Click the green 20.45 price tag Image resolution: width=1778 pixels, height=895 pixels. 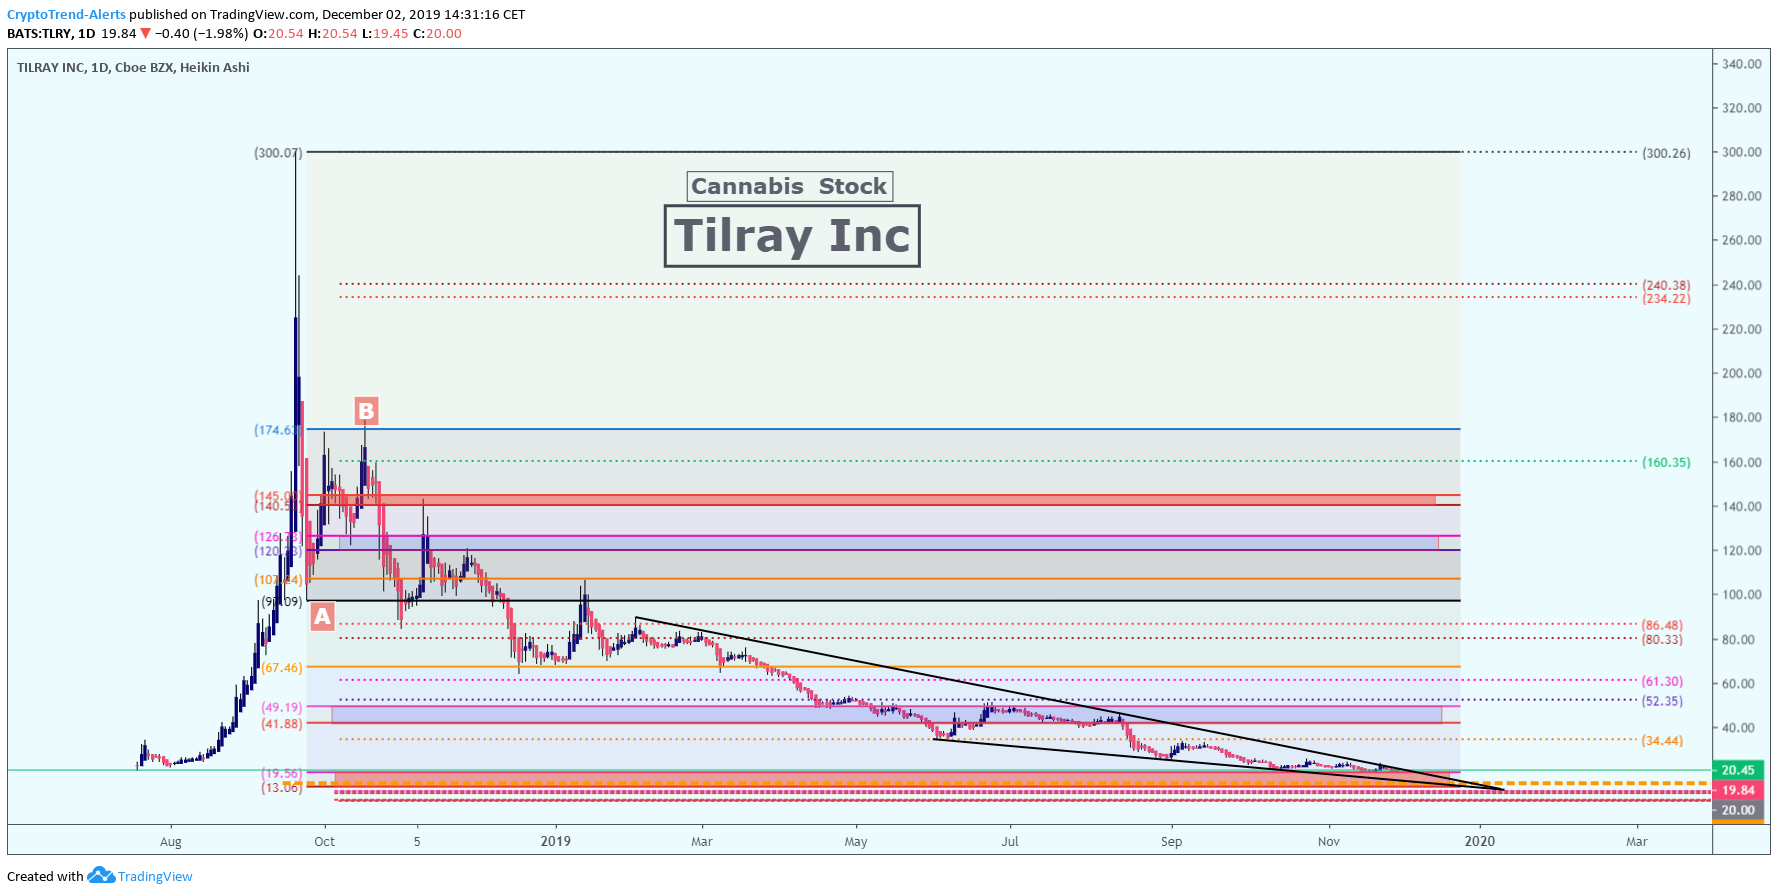[x=1738, y=770]
